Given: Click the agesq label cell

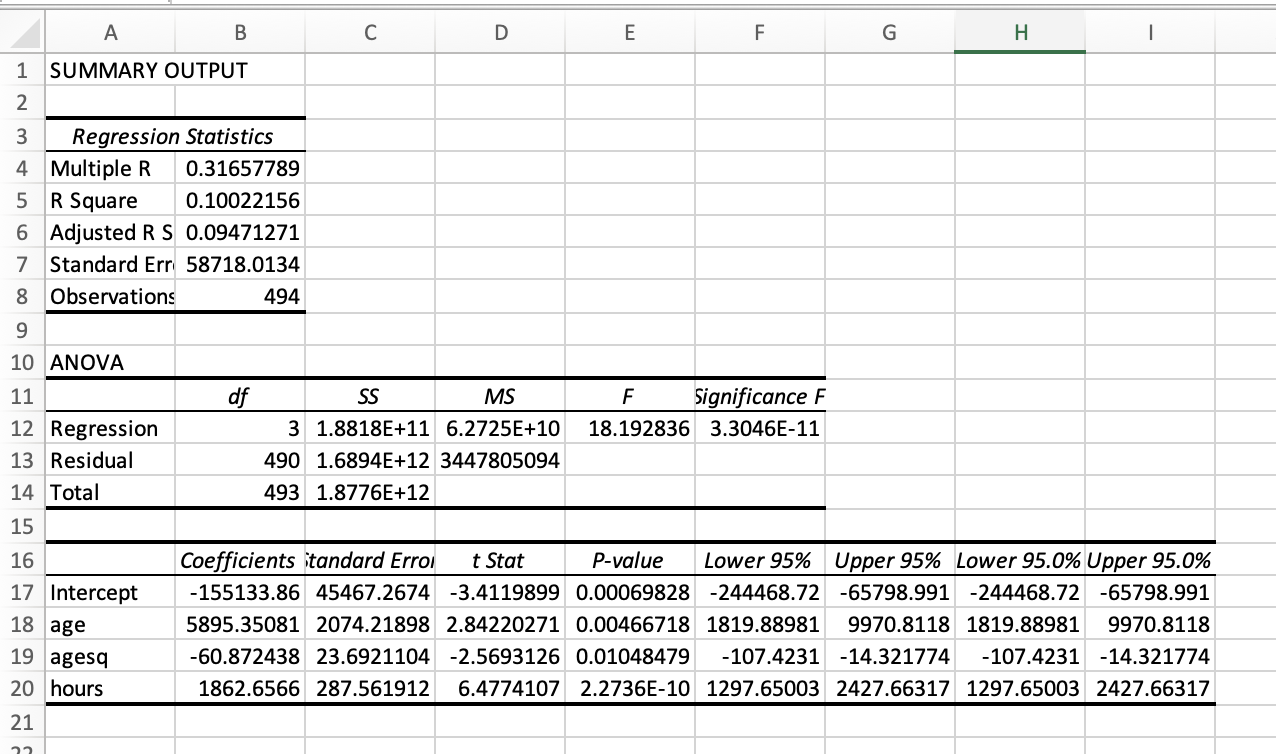Looking at the screenshot, I should [x=110, y=656].
